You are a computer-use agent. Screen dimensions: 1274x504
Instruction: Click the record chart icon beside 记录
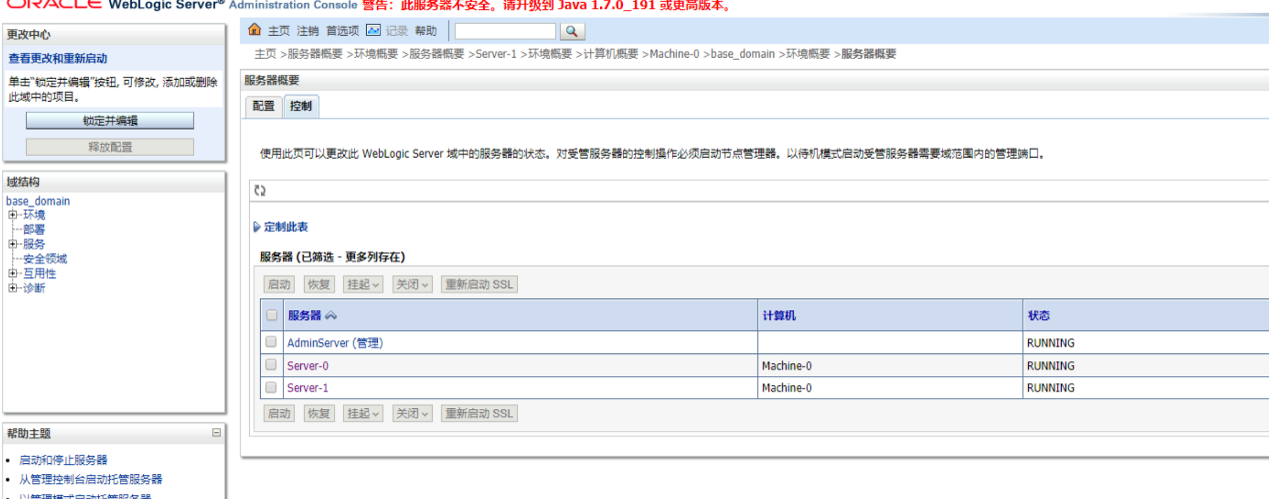[374, 31]
